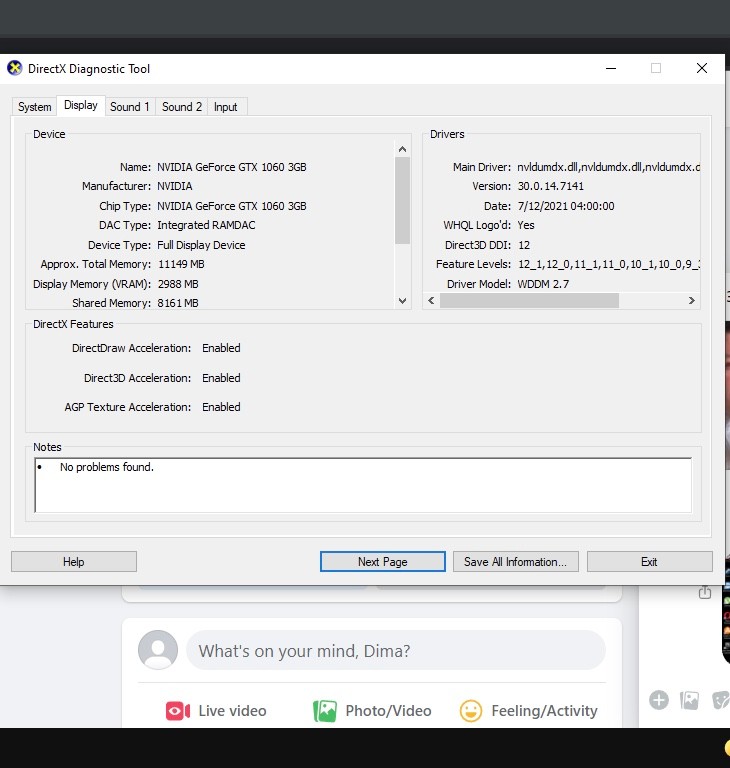The height and width of the screenshot is (768, 730).
Task: Click the Help button
Action: click(74, 561)
